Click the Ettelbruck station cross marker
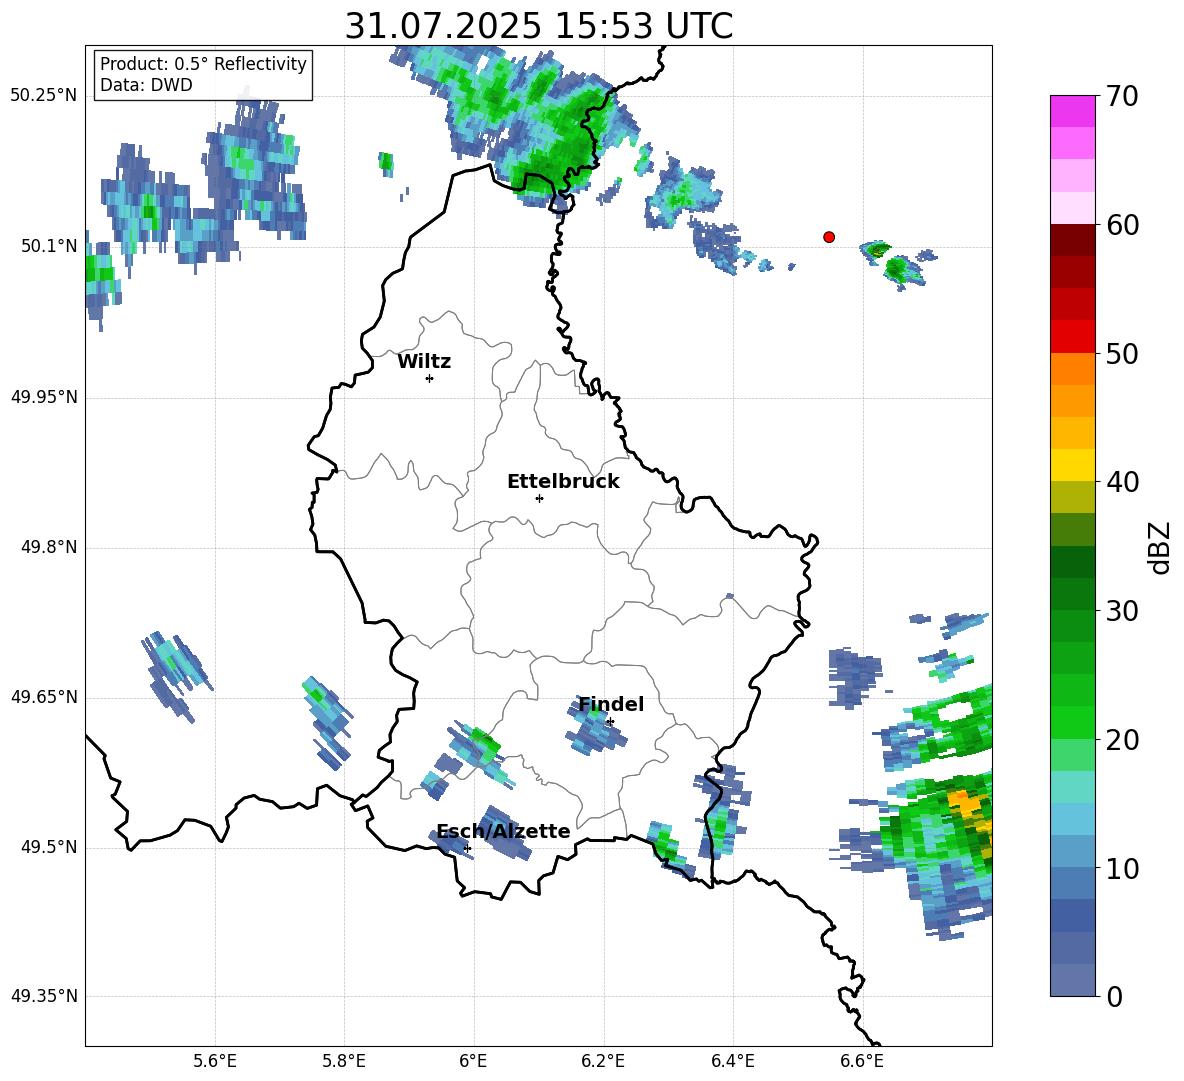The image size is (1184, 1081). (539, 498)
